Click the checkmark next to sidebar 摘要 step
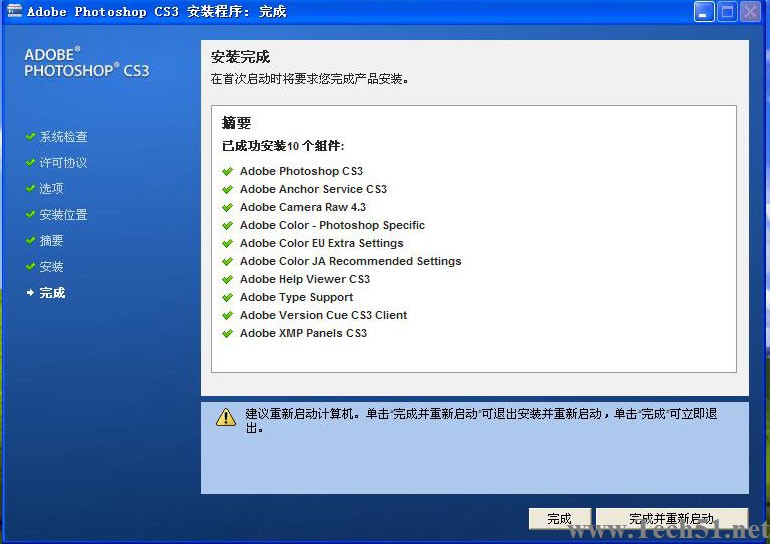The height and width of the screenshot is (544, 770). point(30,240)
